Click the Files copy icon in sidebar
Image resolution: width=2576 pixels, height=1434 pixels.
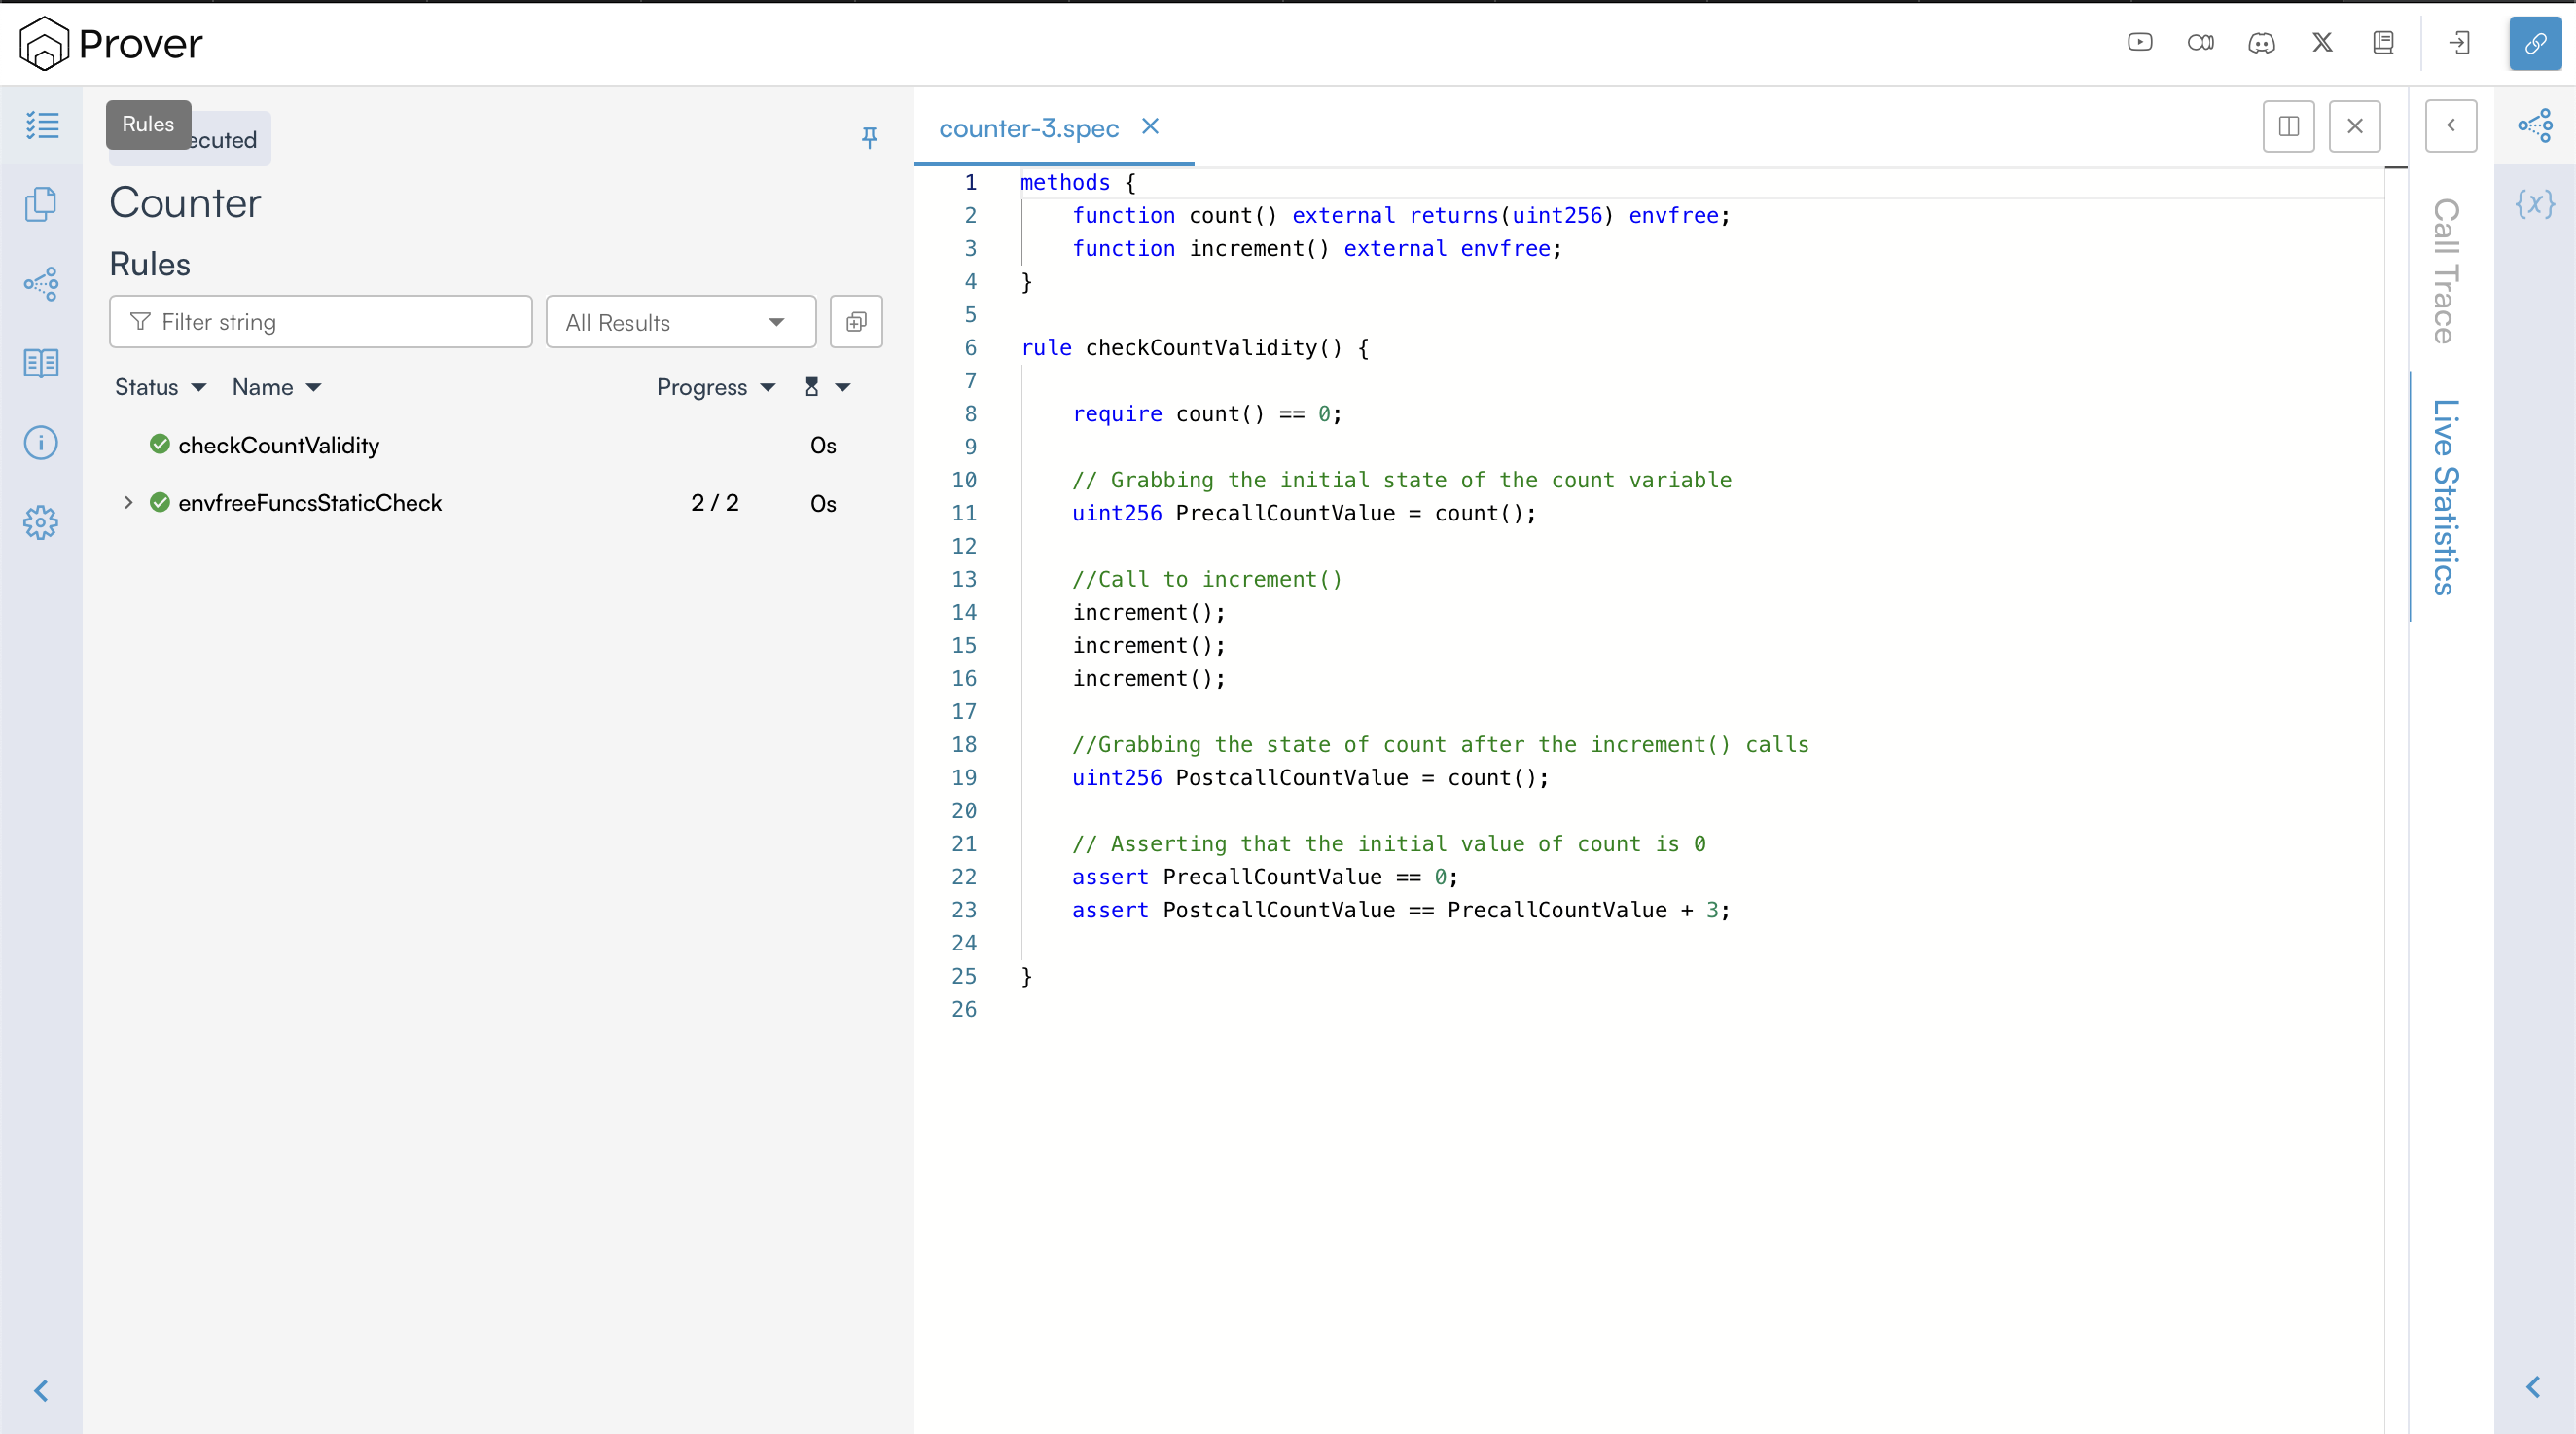tap(41, 204)
